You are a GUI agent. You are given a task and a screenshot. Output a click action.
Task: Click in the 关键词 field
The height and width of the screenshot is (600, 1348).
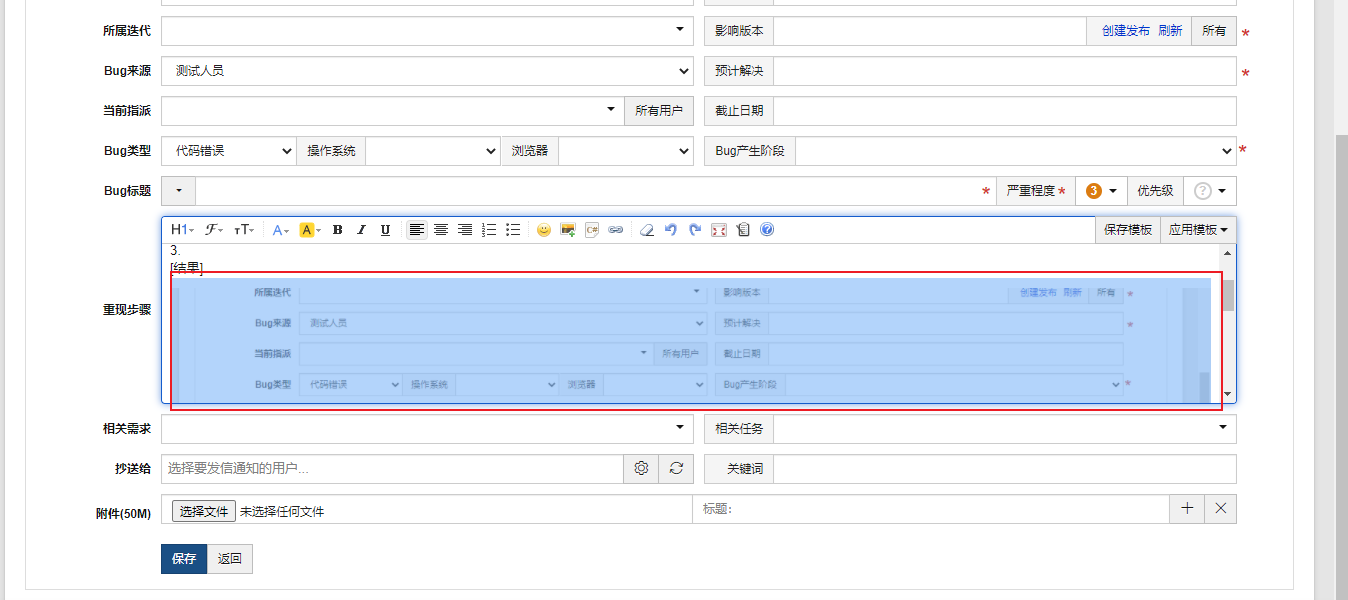[x=1005, y=468]
